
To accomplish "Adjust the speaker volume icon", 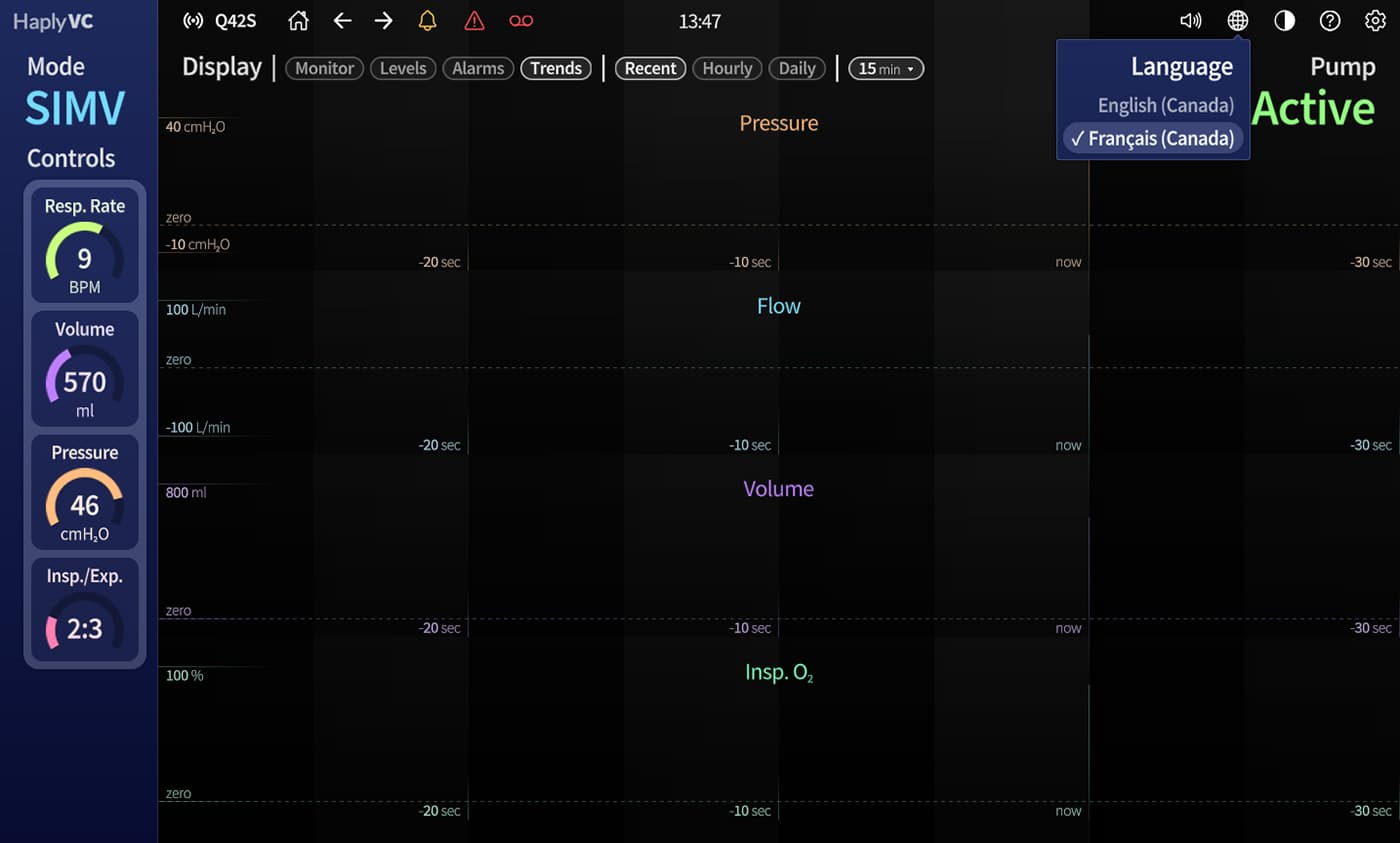I will [x=1190, y=19].
